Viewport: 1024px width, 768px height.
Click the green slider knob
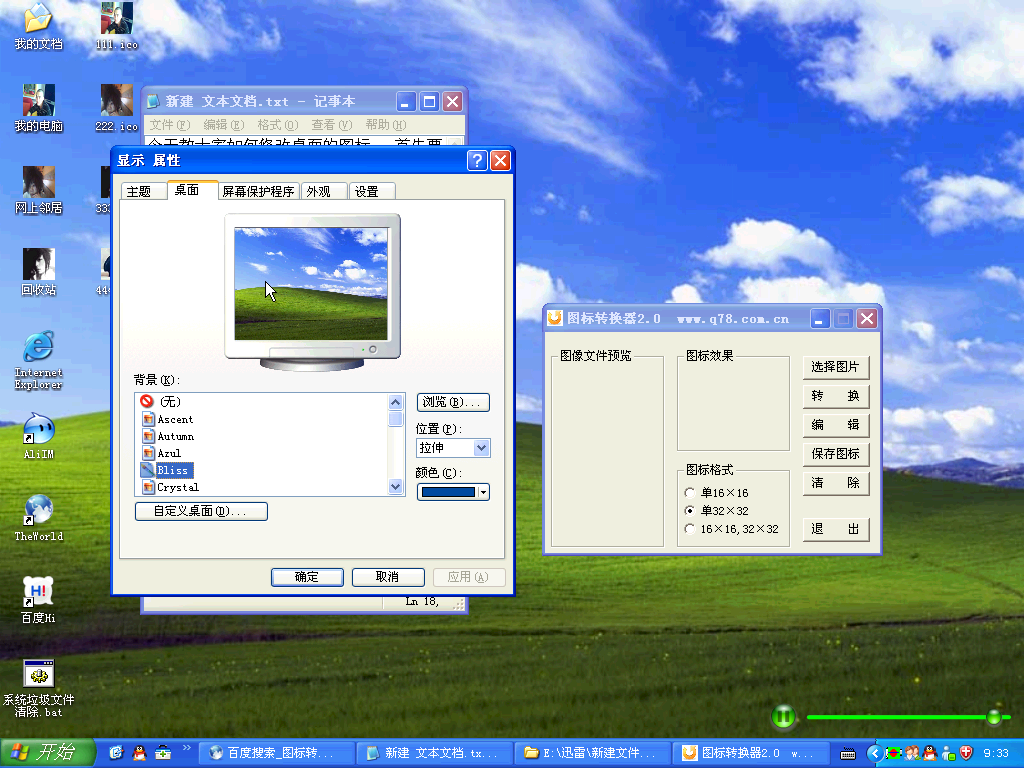click(x=994, y=717)
